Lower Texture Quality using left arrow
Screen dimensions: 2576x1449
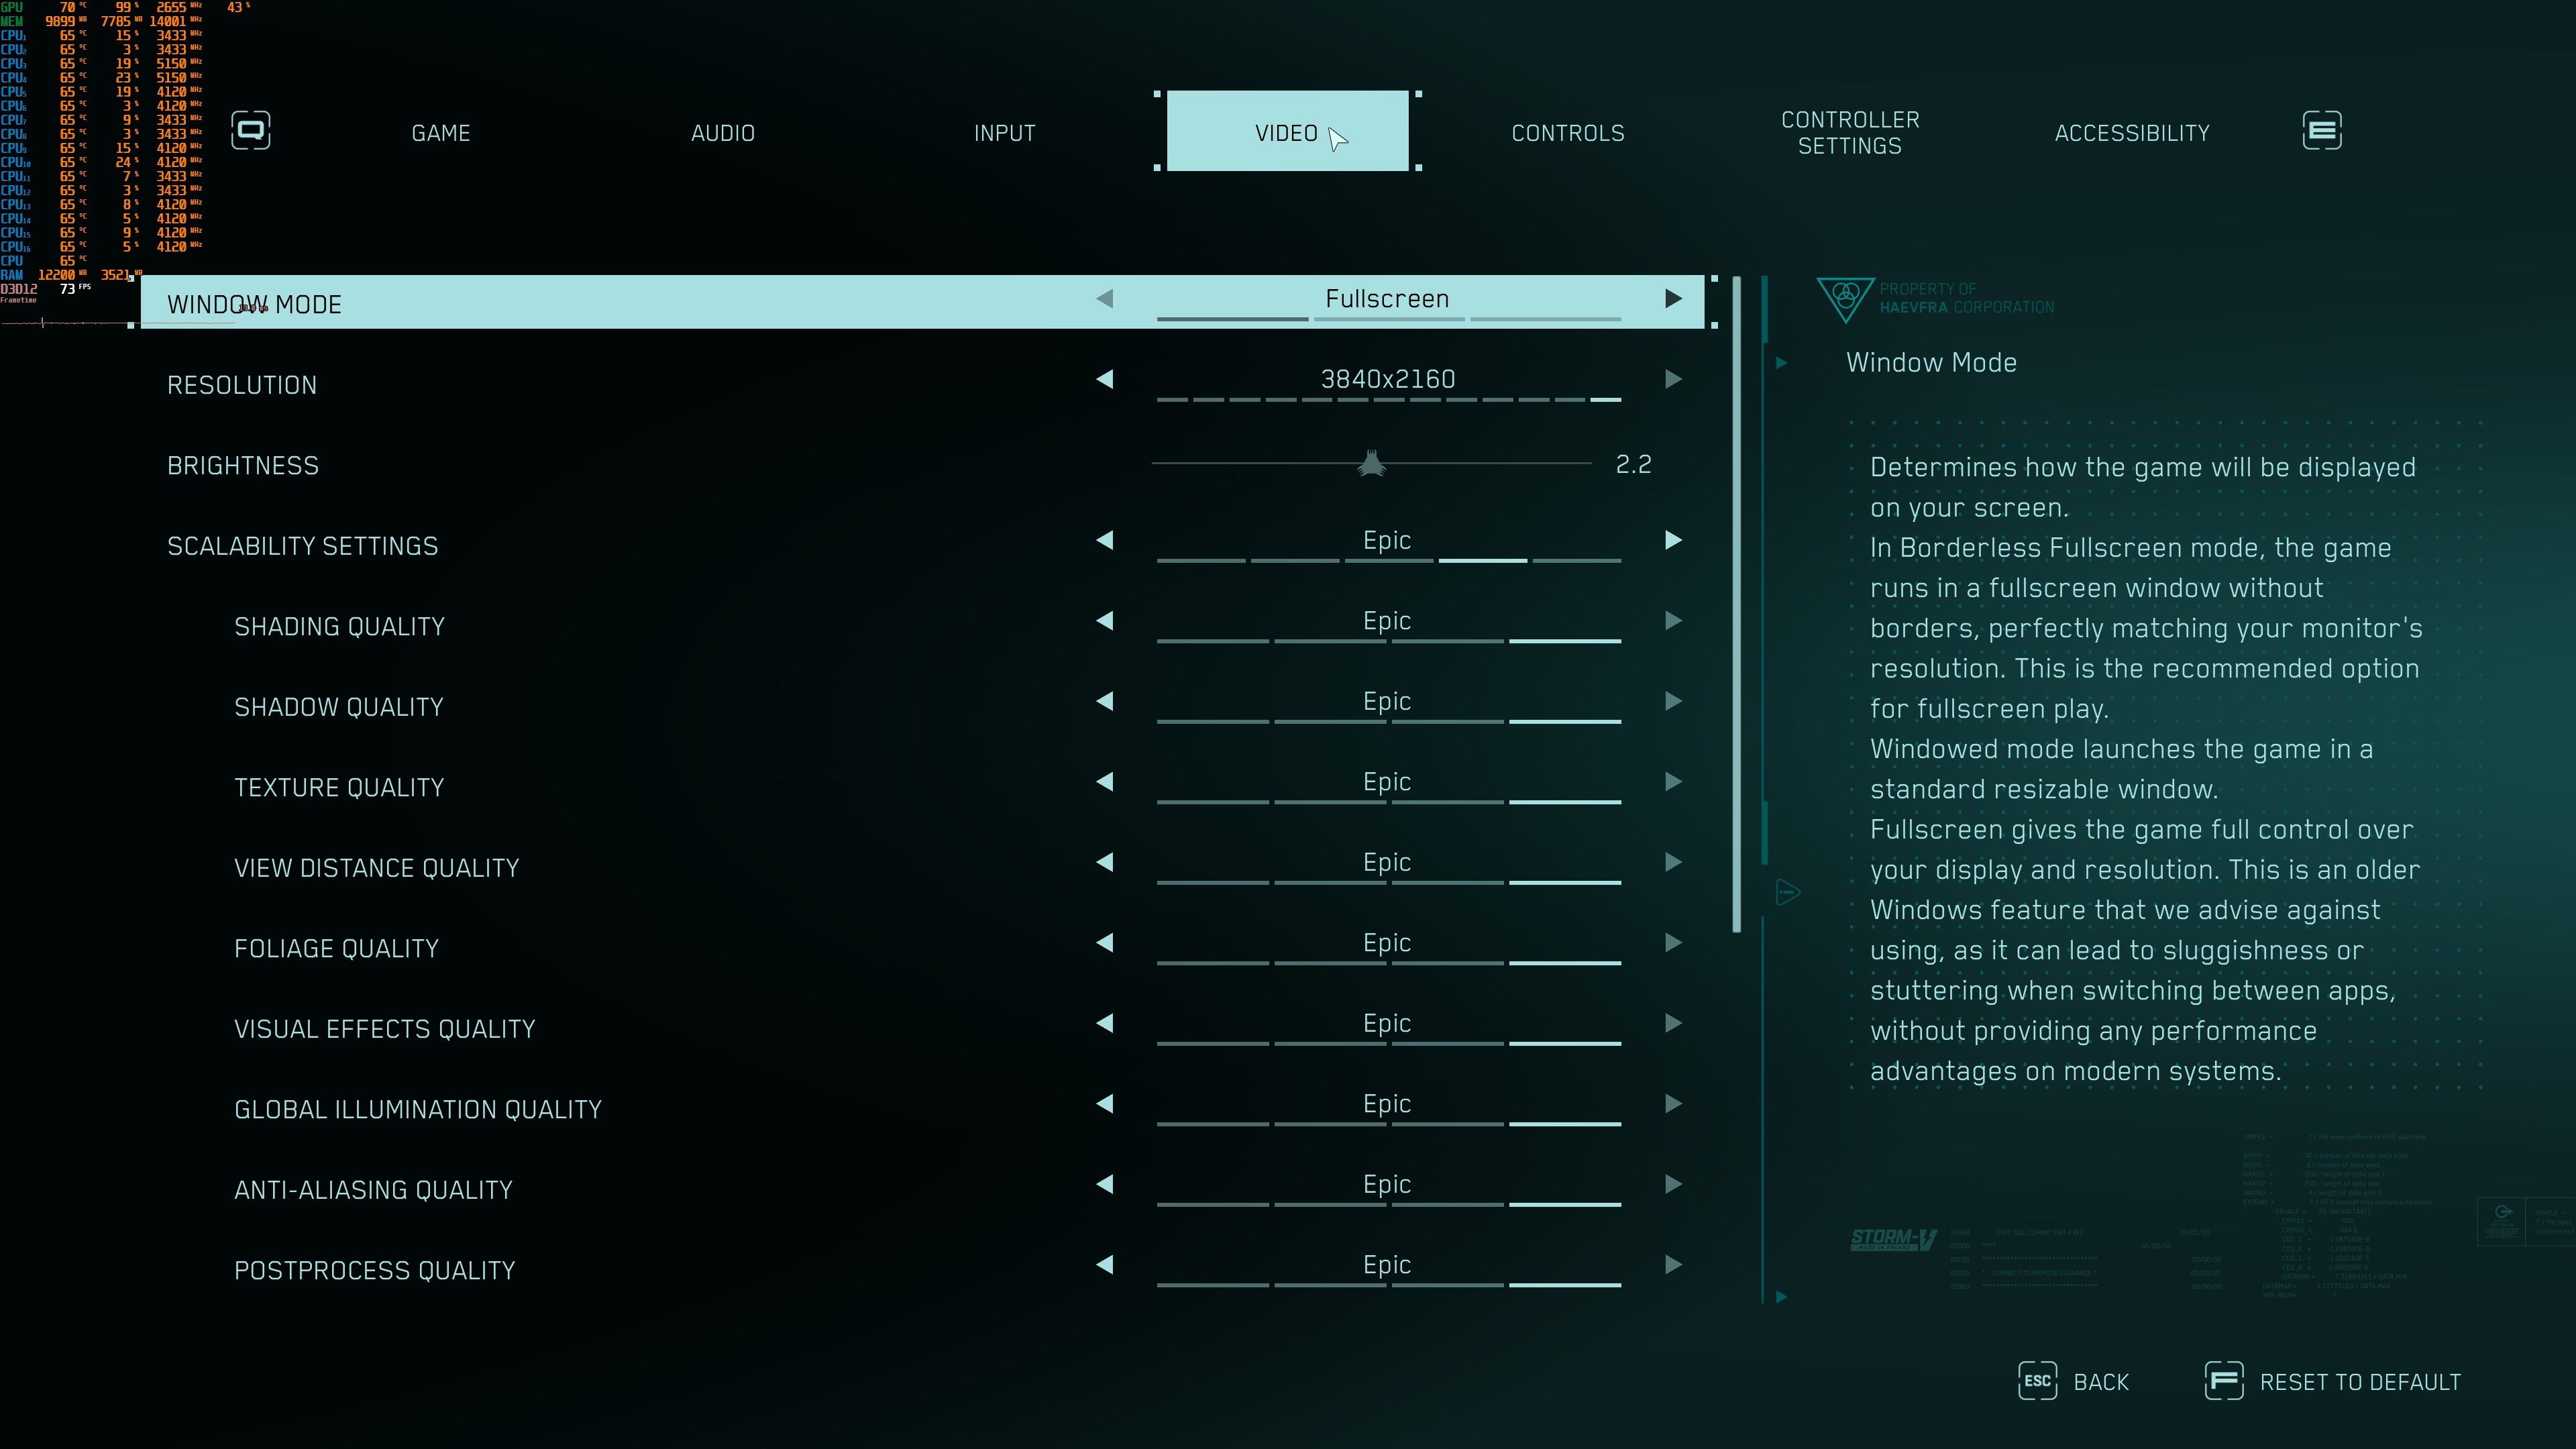[1105, 782]
